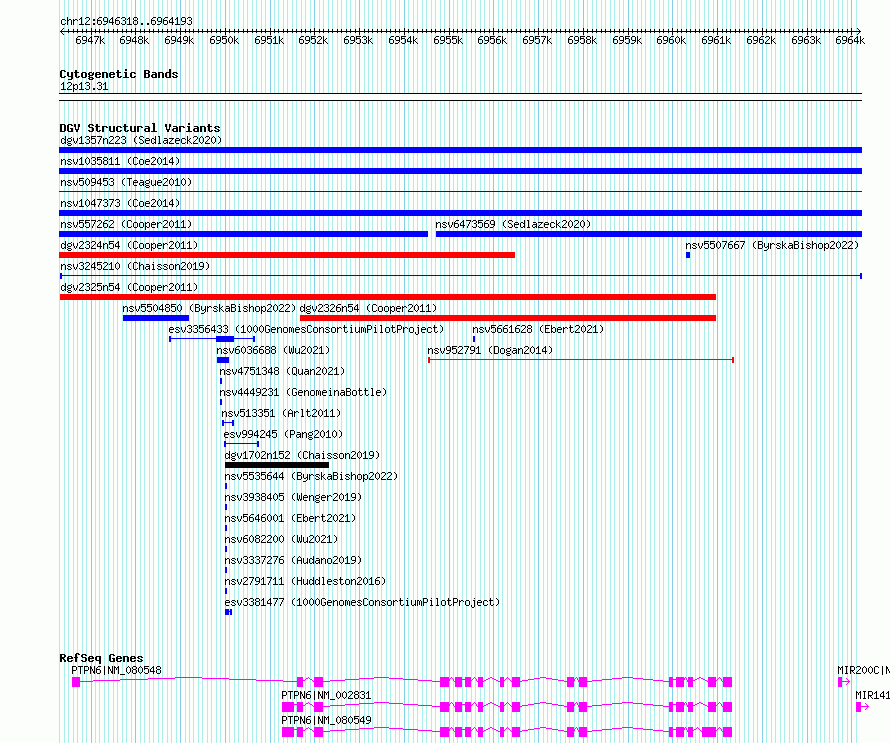Click esv3356433 (1000GenomesConsortiumPilotProject) label

[306, 329]
